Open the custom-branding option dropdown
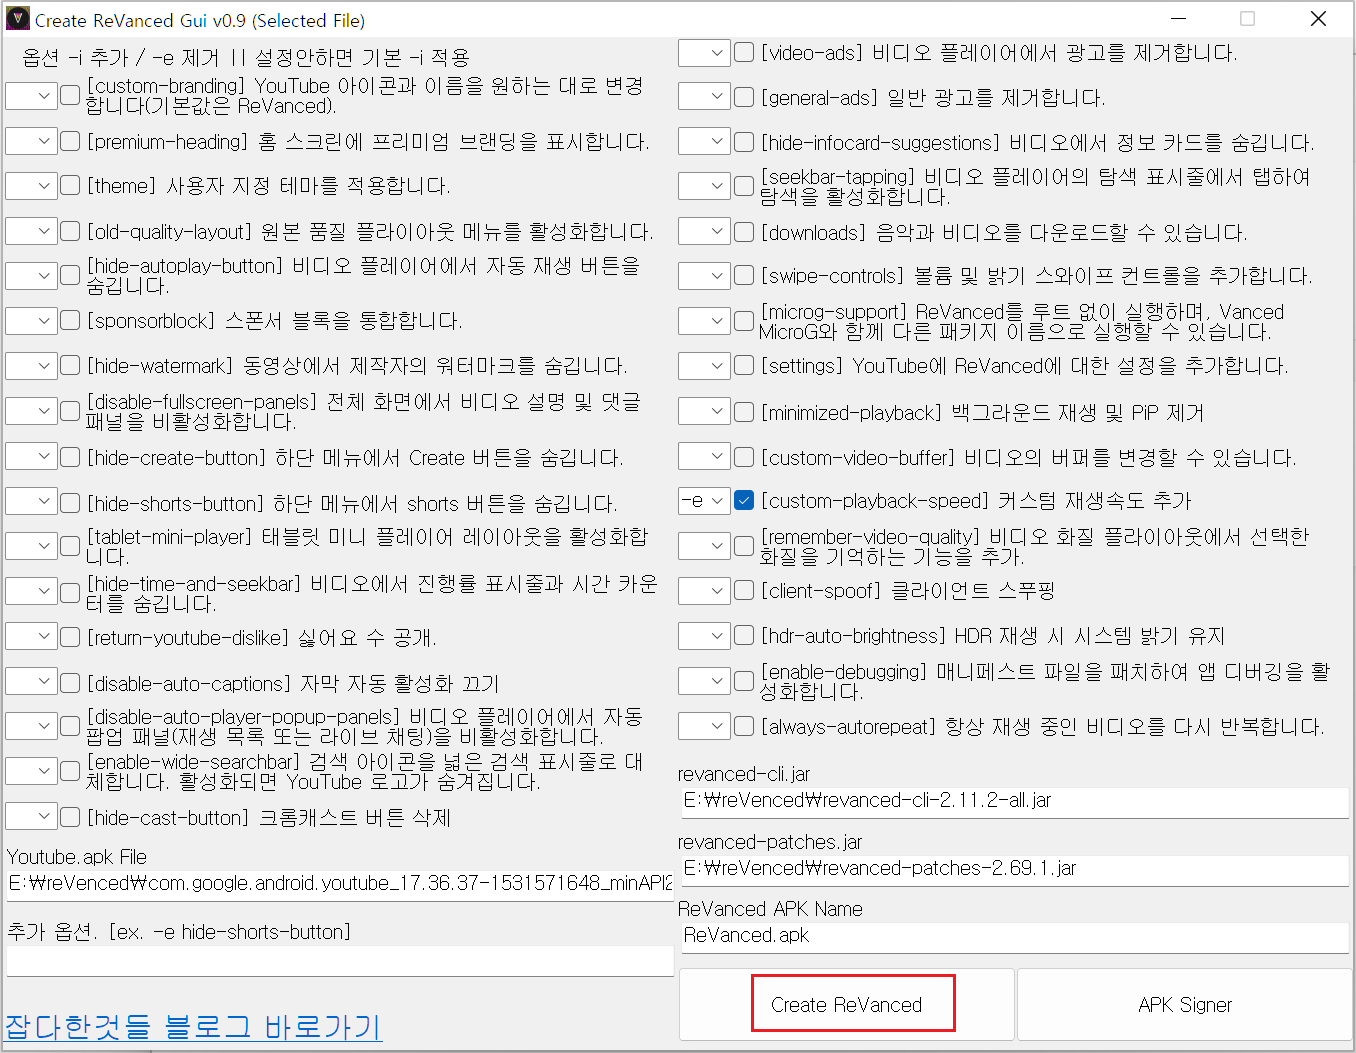Screen dimensions: 1356x1053 31,95
